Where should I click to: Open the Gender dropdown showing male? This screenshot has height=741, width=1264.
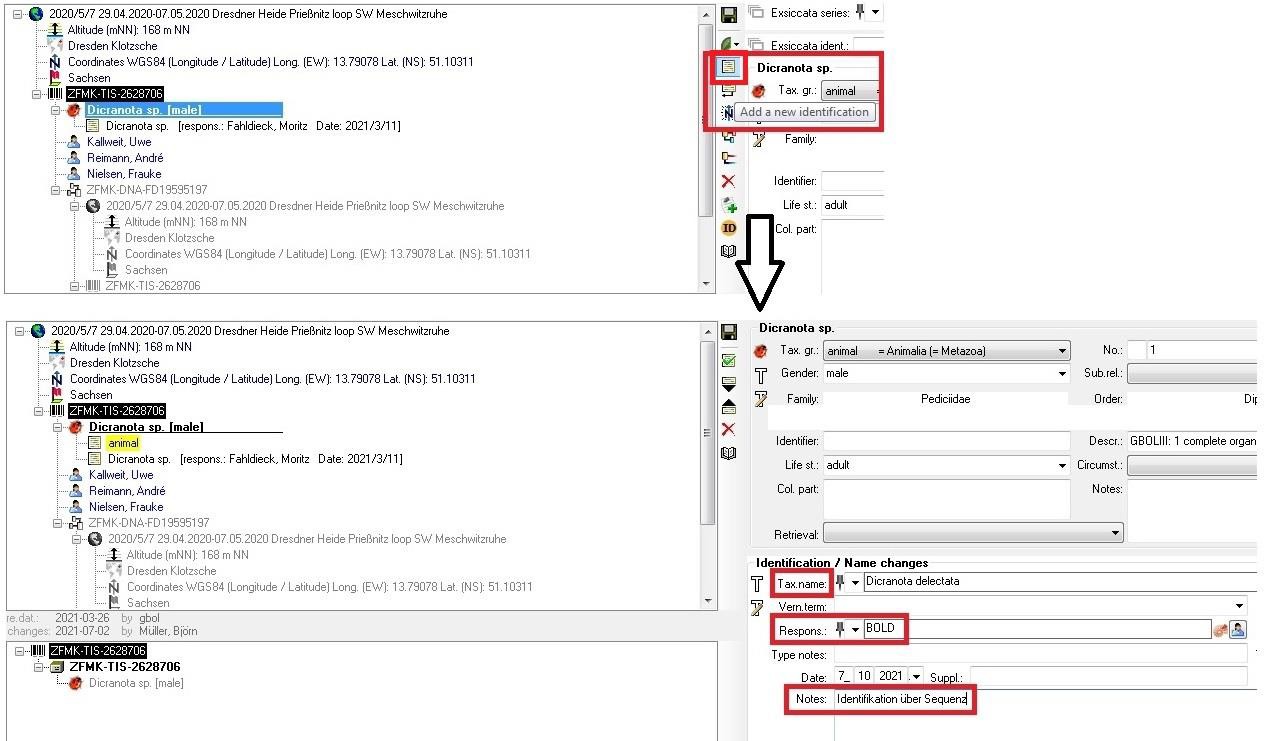point(1061,374)
